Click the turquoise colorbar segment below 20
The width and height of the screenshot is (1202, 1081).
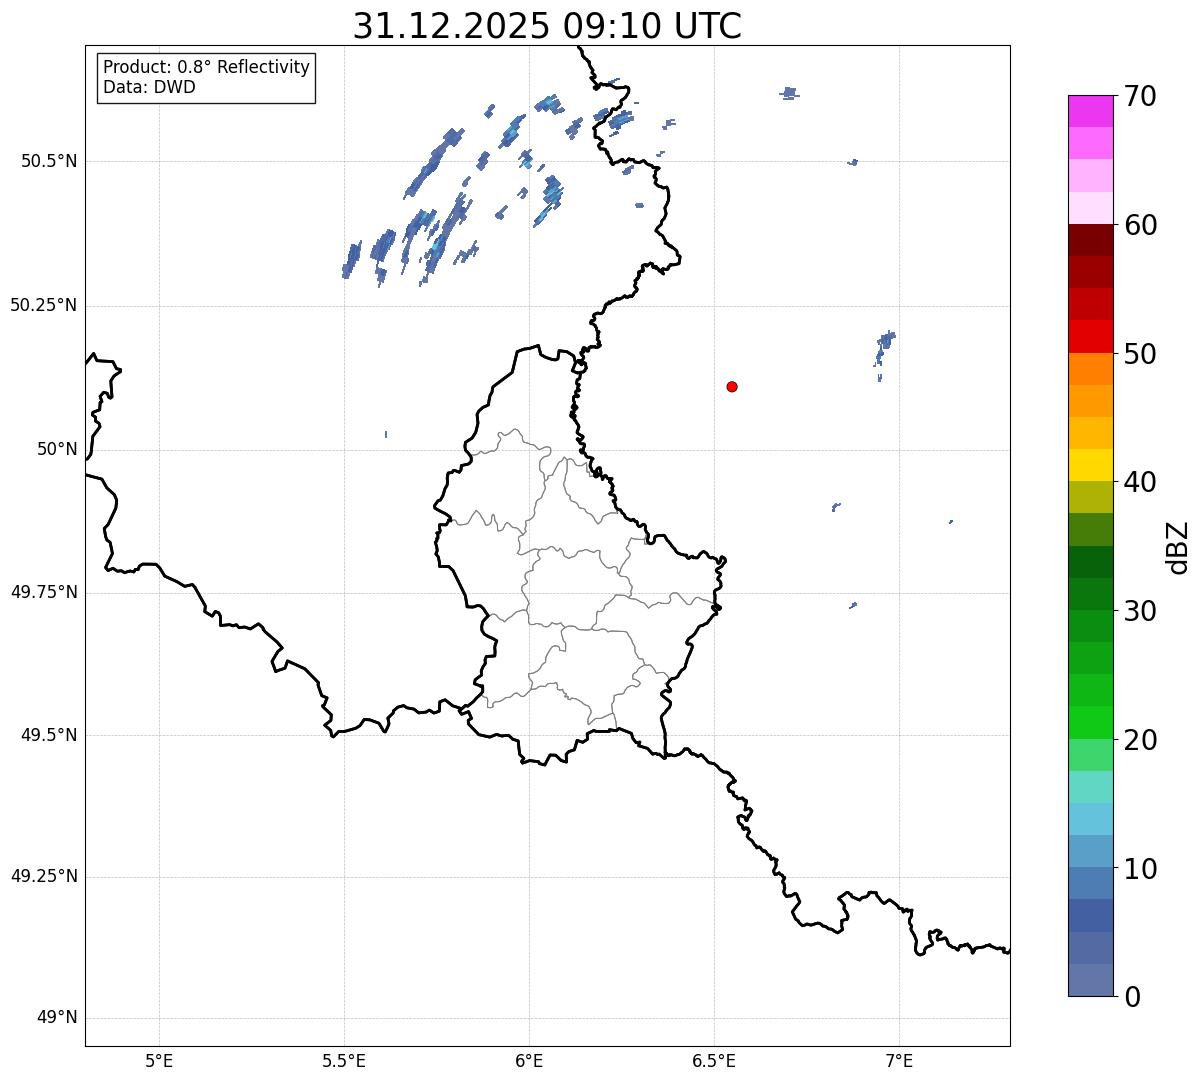point(1090,787)
